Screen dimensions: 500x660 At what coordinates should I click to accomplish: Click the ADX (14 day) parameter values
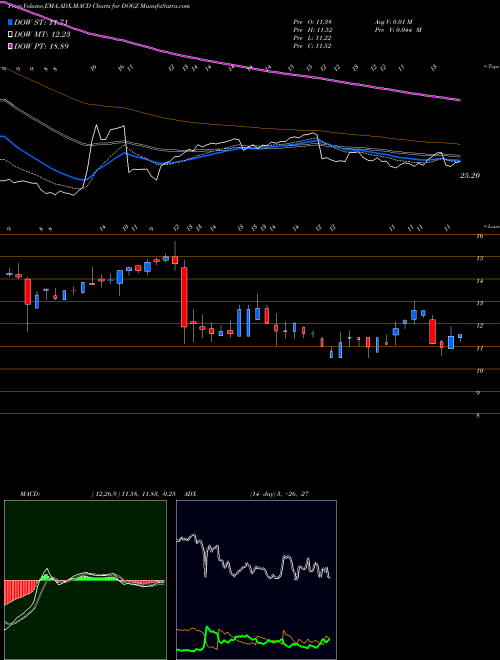coord(279,494)
